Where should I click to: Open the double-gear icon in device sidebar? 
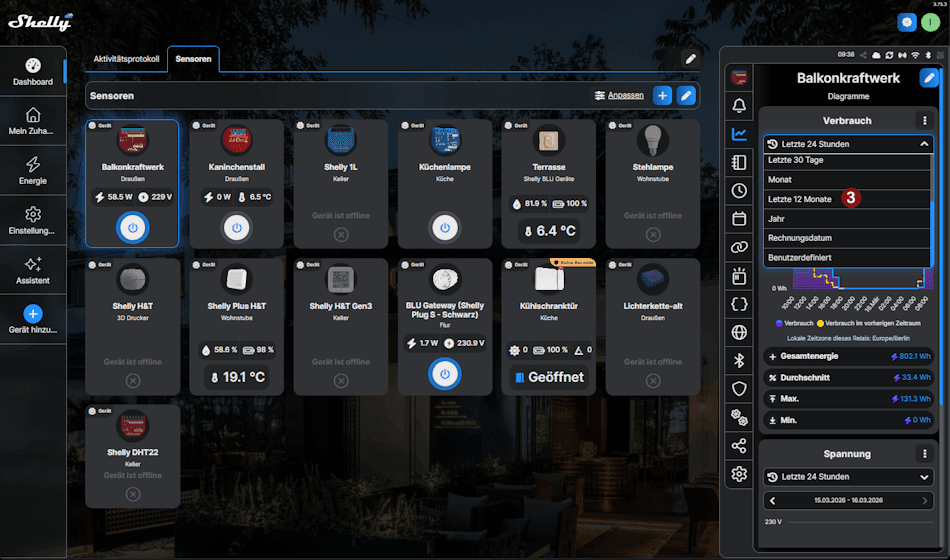tap(739, 417)
